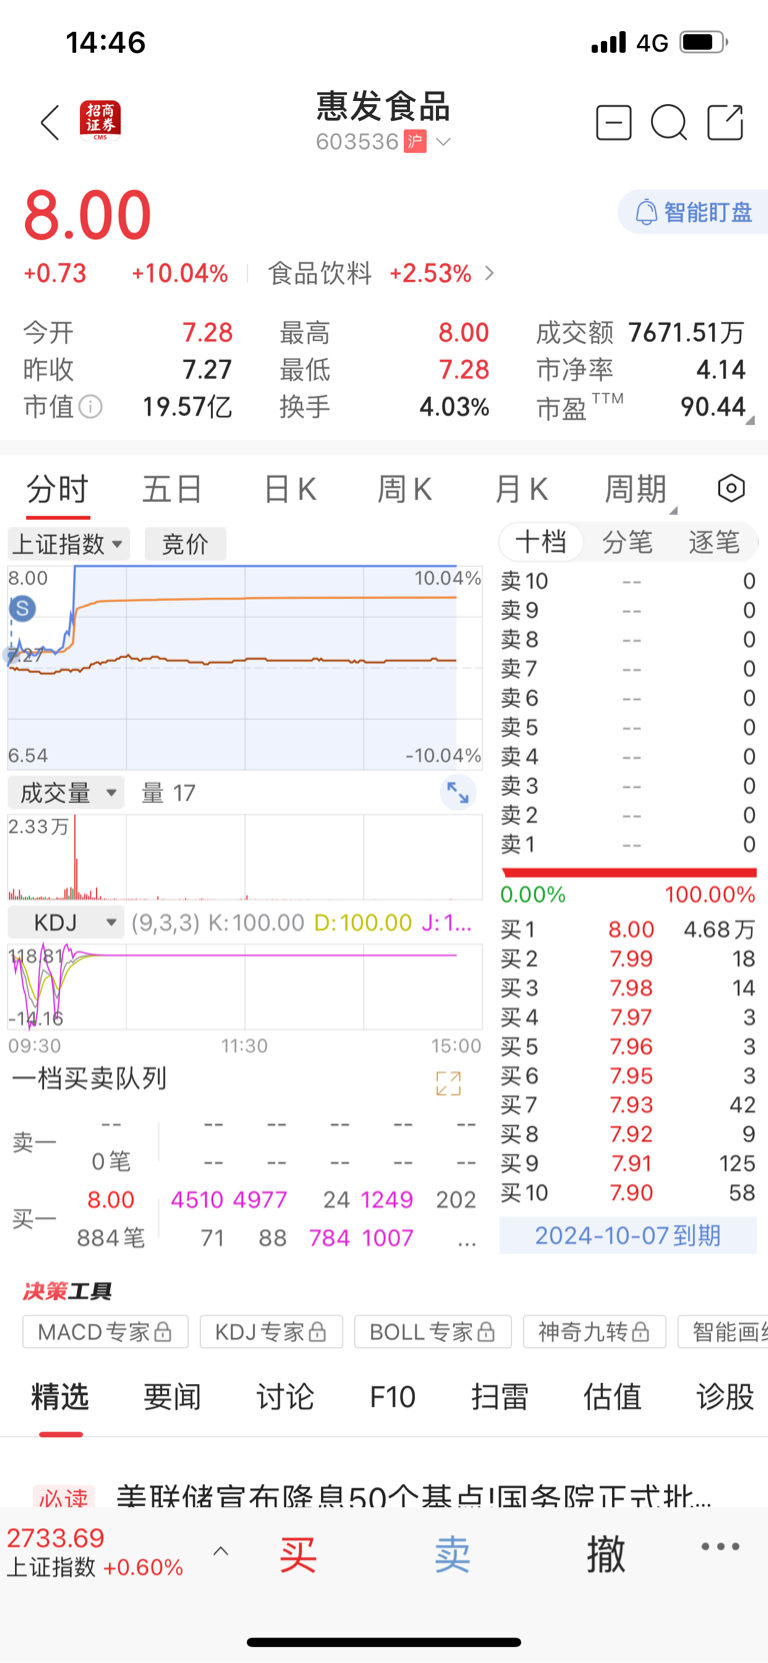Switch to the 日K tab
The image size is (768, 1663).
tap(290, 489)
